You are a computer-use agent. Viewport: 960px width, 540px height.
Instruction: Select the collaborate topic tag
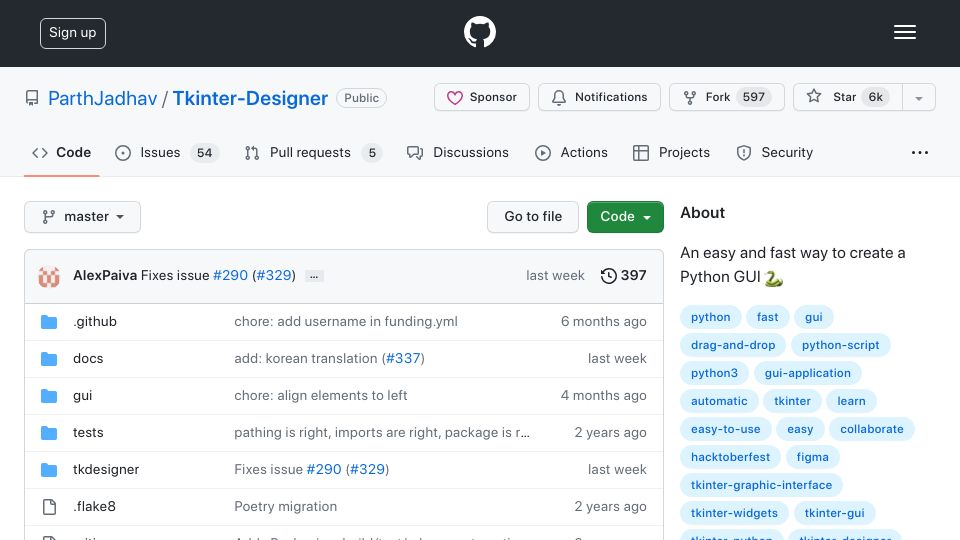coord(872,429)
